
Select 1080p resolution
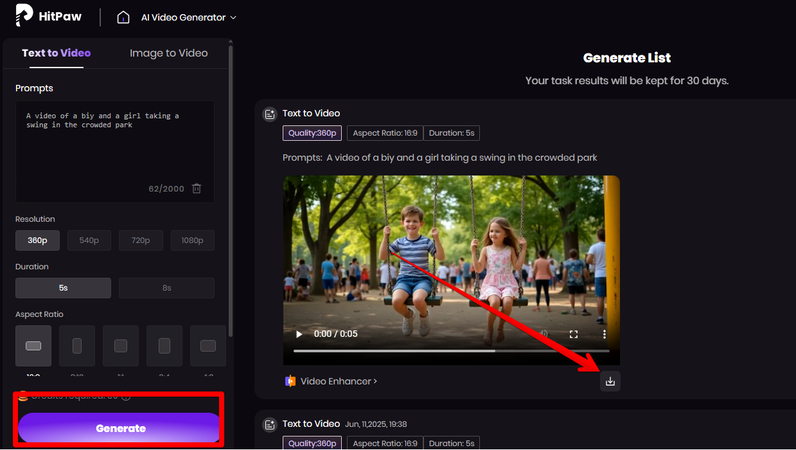pyautogui.click(x=192, y=240)
